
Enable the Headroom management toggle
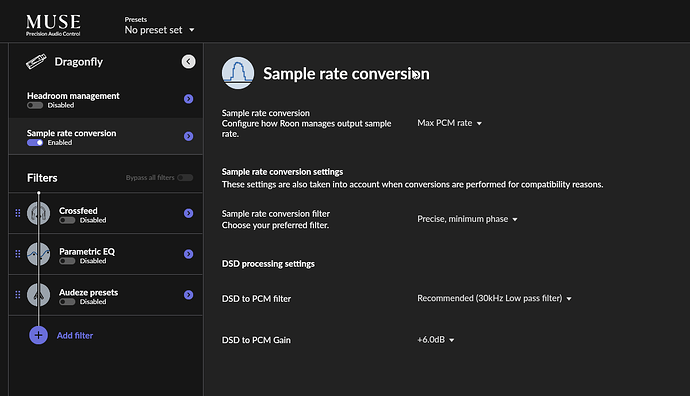click(35, 106)
